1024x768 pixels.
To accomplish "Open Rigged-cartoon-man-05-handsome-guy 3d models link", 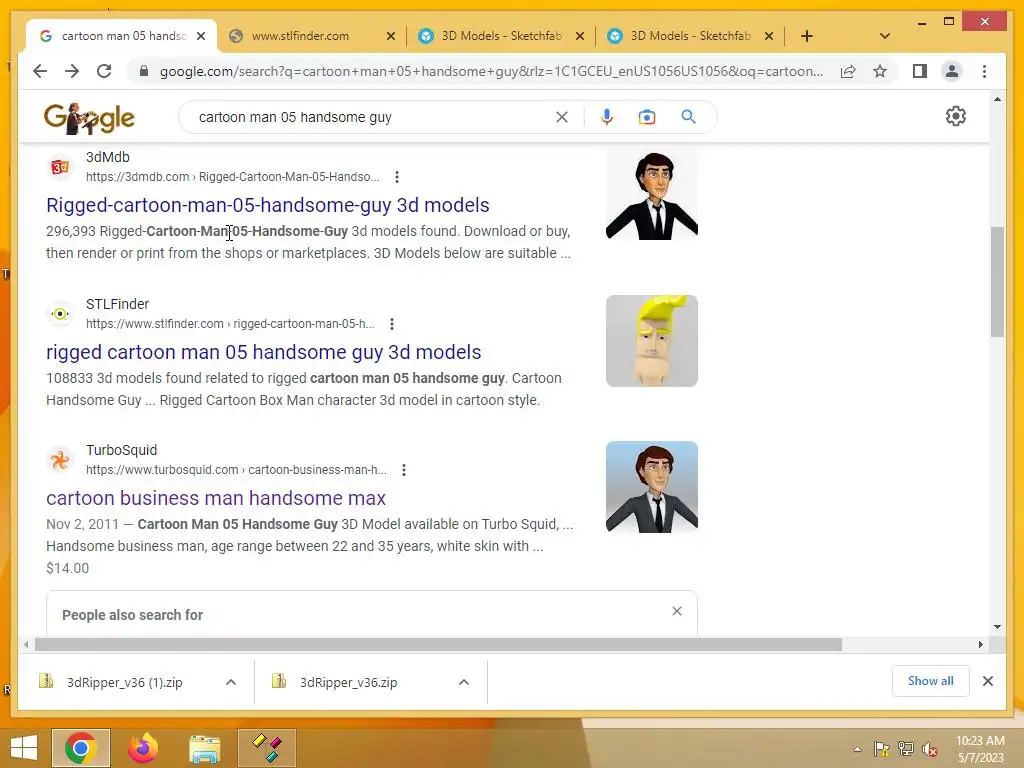I will point(268,205).
